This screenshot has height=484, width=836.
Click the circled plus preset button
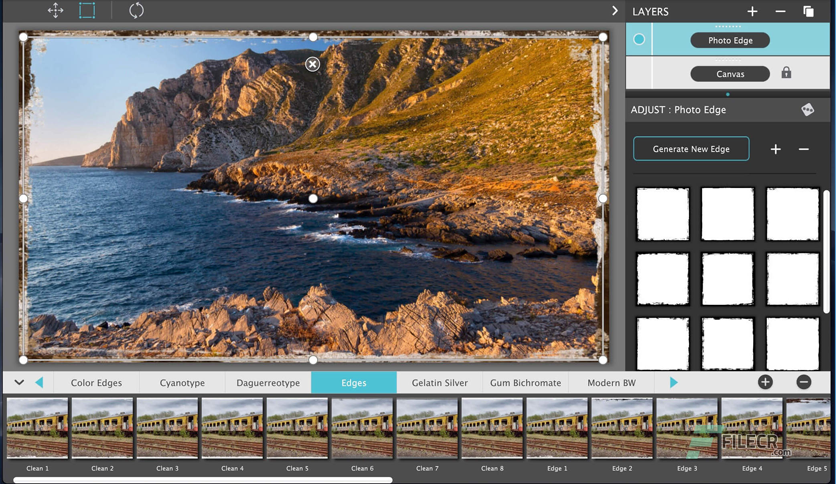click(x=765, y=382)
